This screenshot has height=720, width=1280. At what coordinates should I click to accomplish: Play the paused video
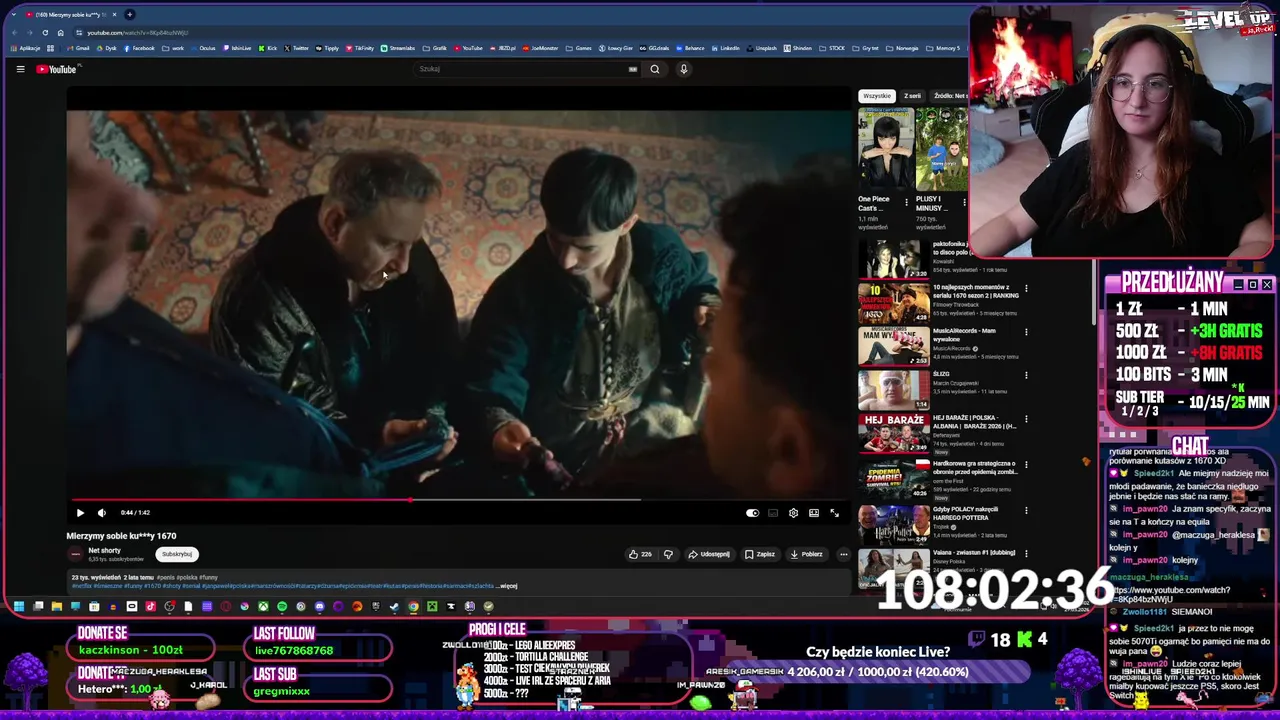coord(80,513)
